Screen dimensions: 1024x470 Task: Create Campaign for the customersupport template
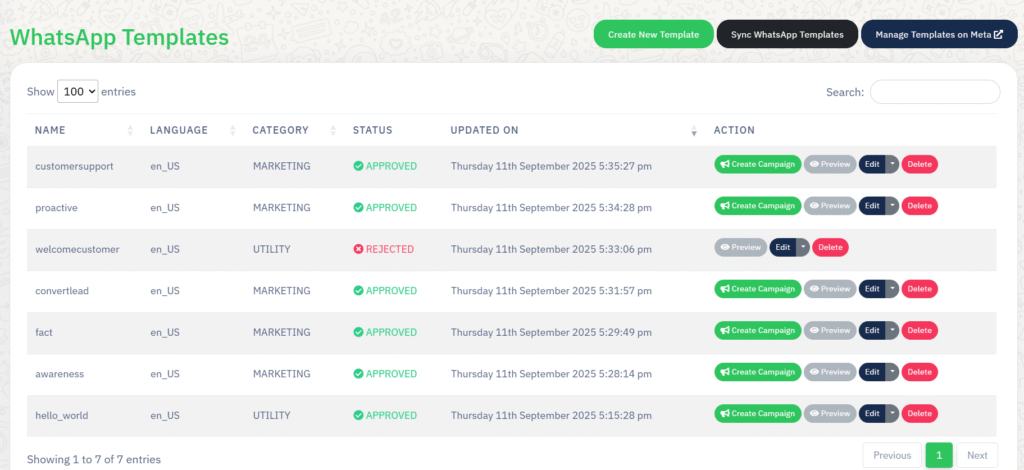758,164
